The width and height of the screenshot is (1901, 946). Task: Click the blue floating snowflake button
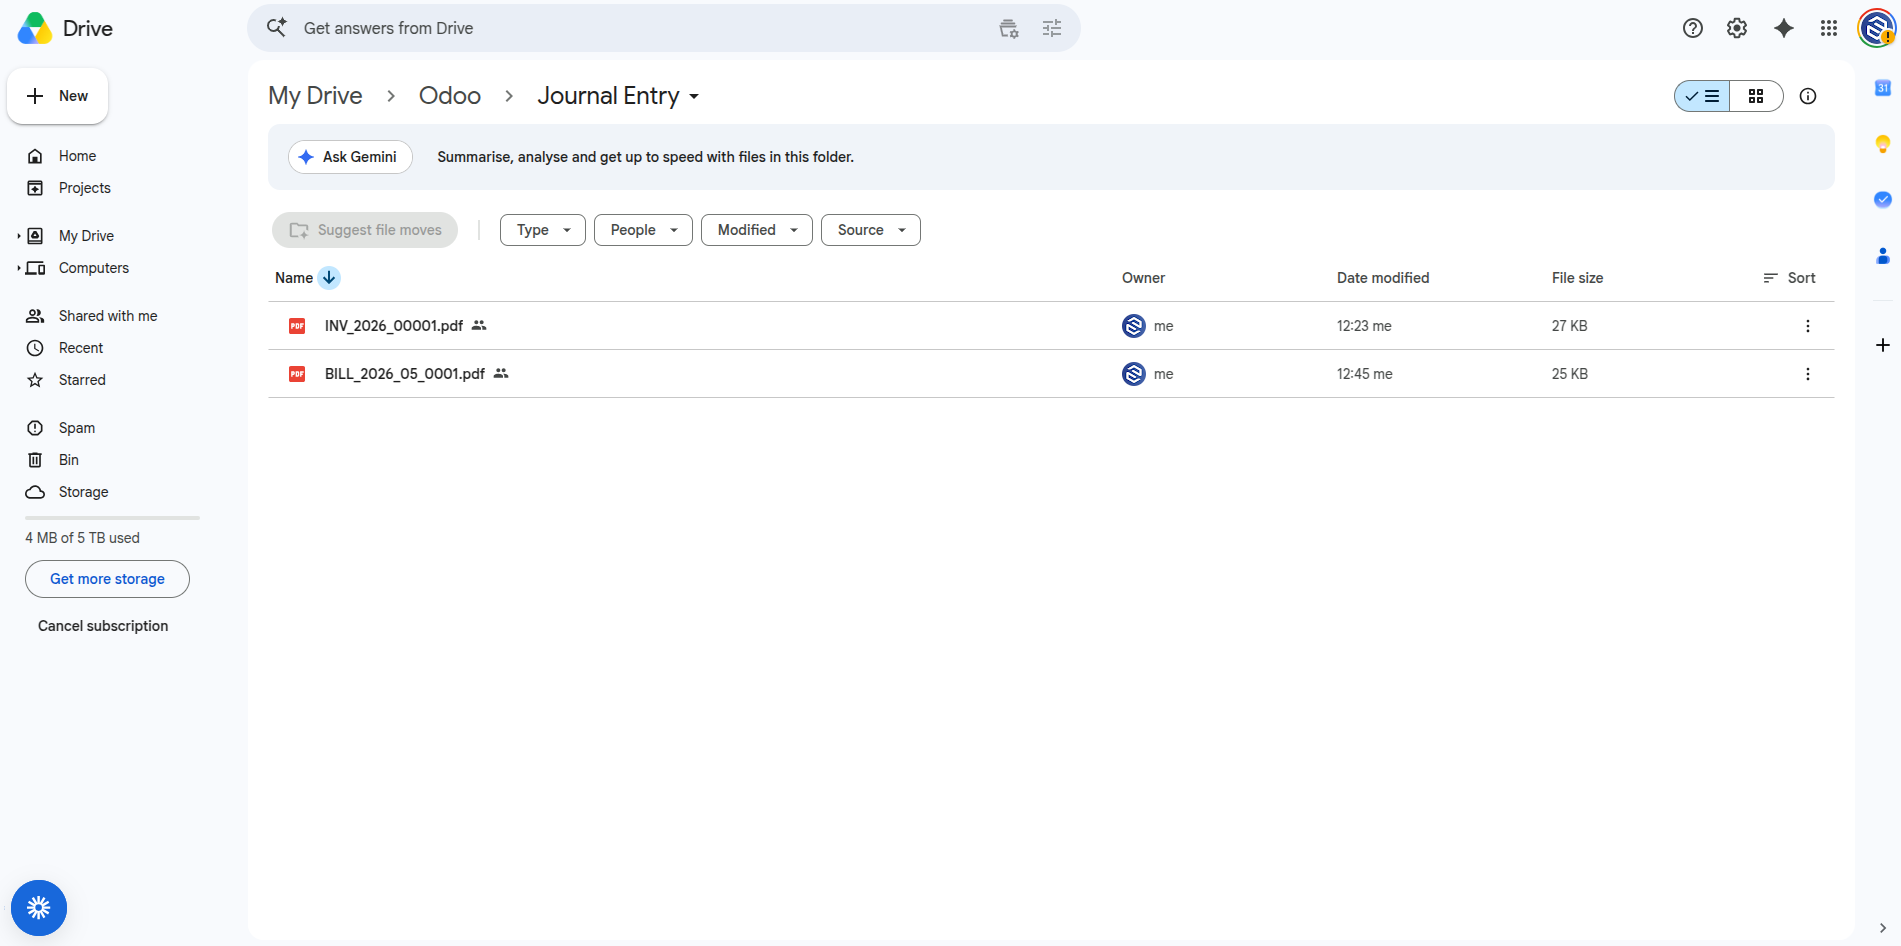click(39, 908)
